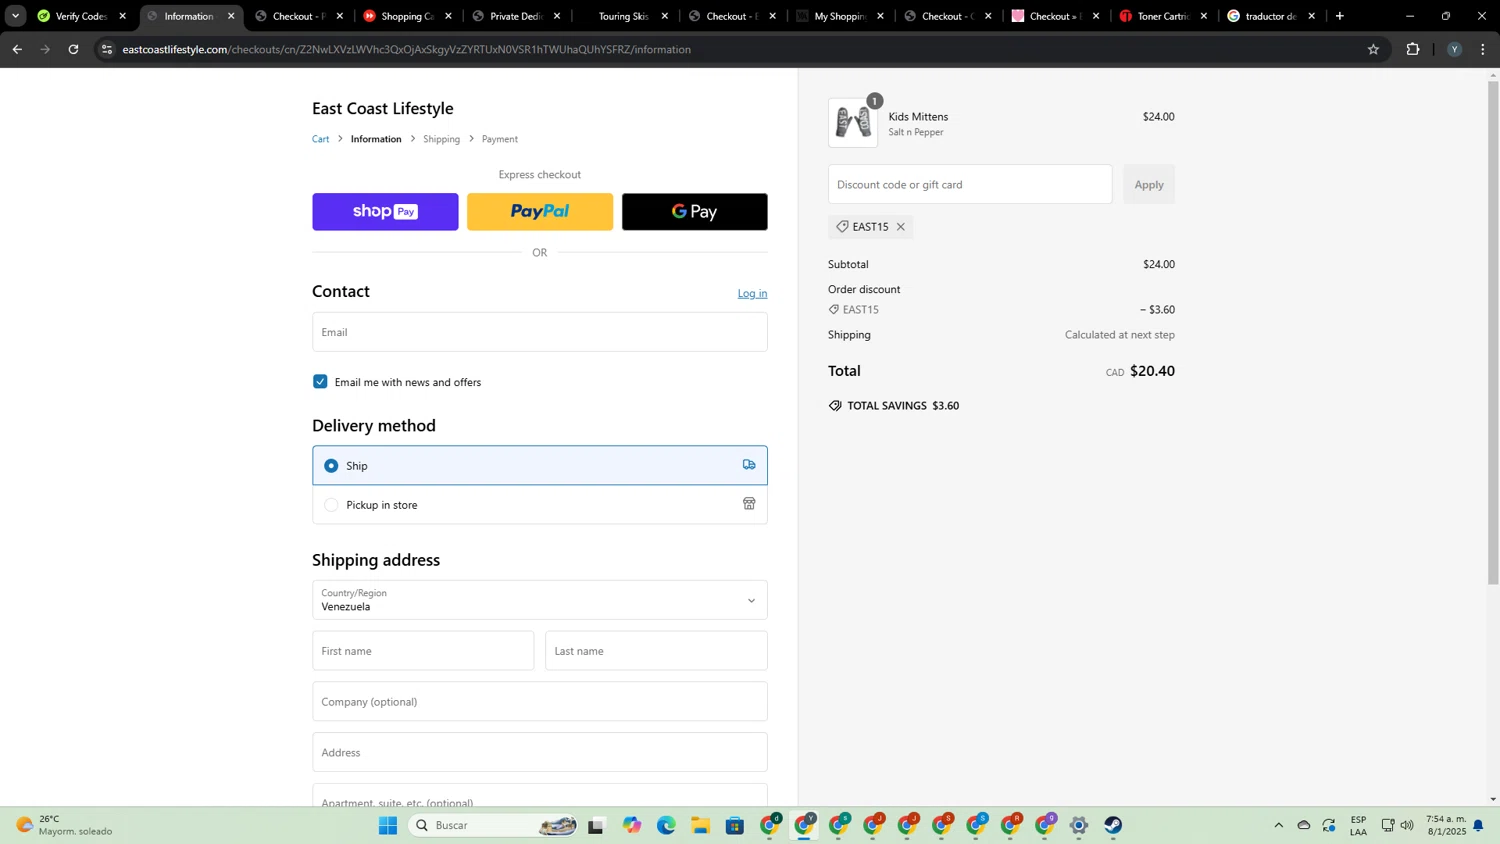Focus the Last name field
Image resolution: width=1500 pixels, height=844 pixels.
656,651
